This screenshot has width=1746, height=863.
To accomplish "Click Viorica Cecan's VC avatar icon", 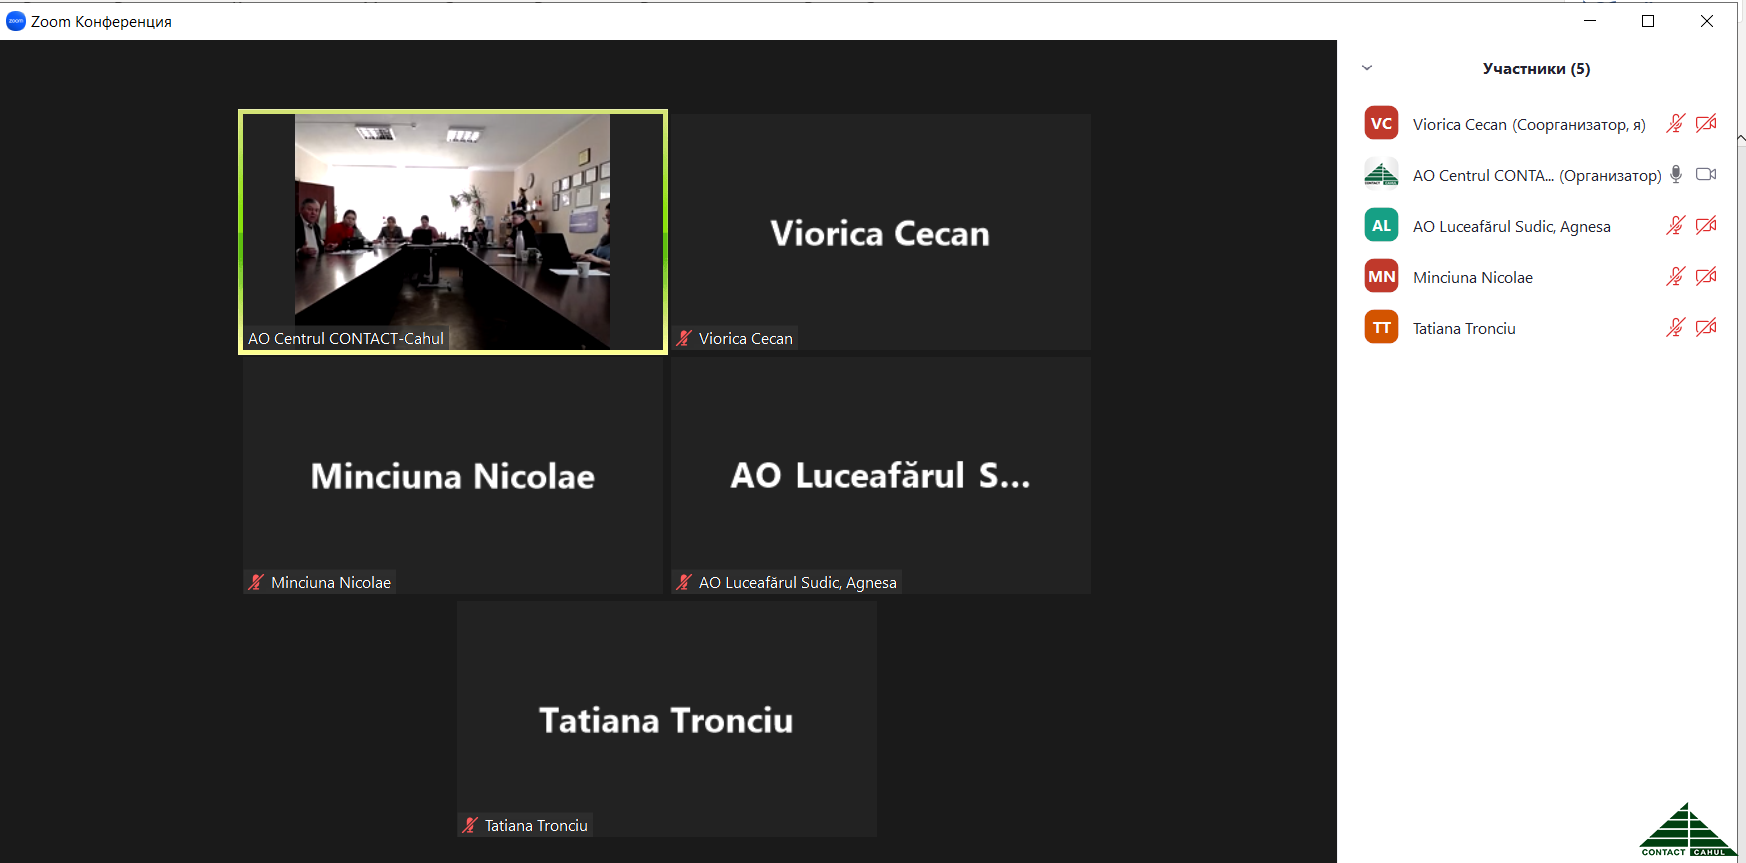I will point(1381,124).
